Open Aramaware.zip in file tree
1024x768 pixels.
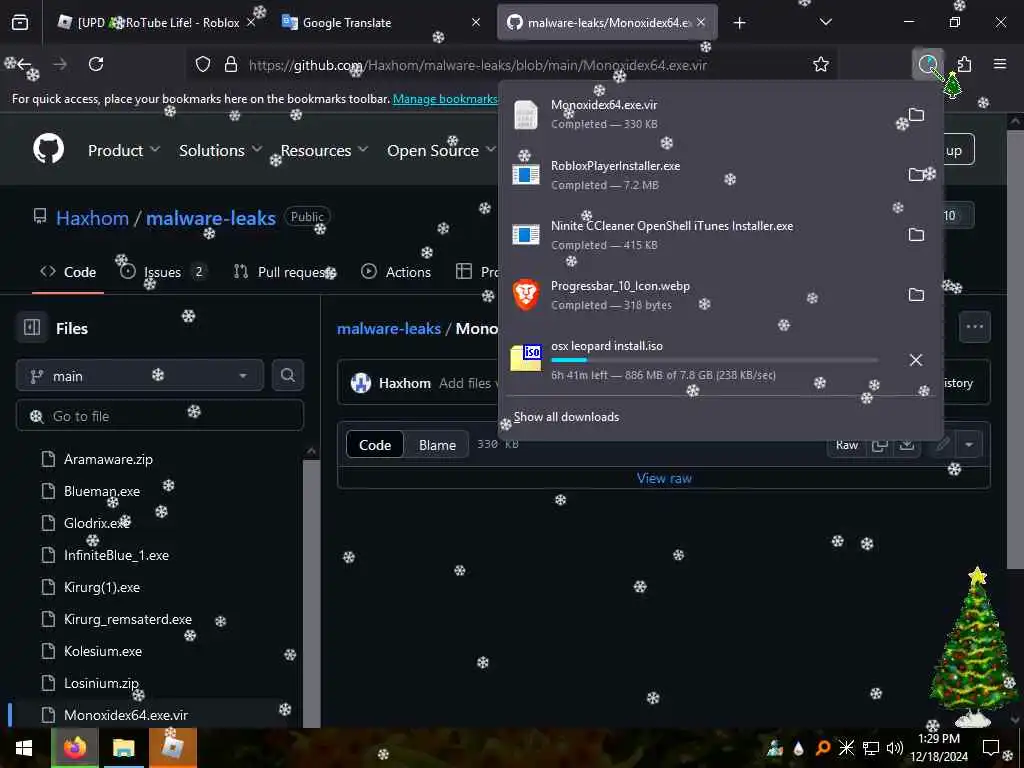coord(108,459)
